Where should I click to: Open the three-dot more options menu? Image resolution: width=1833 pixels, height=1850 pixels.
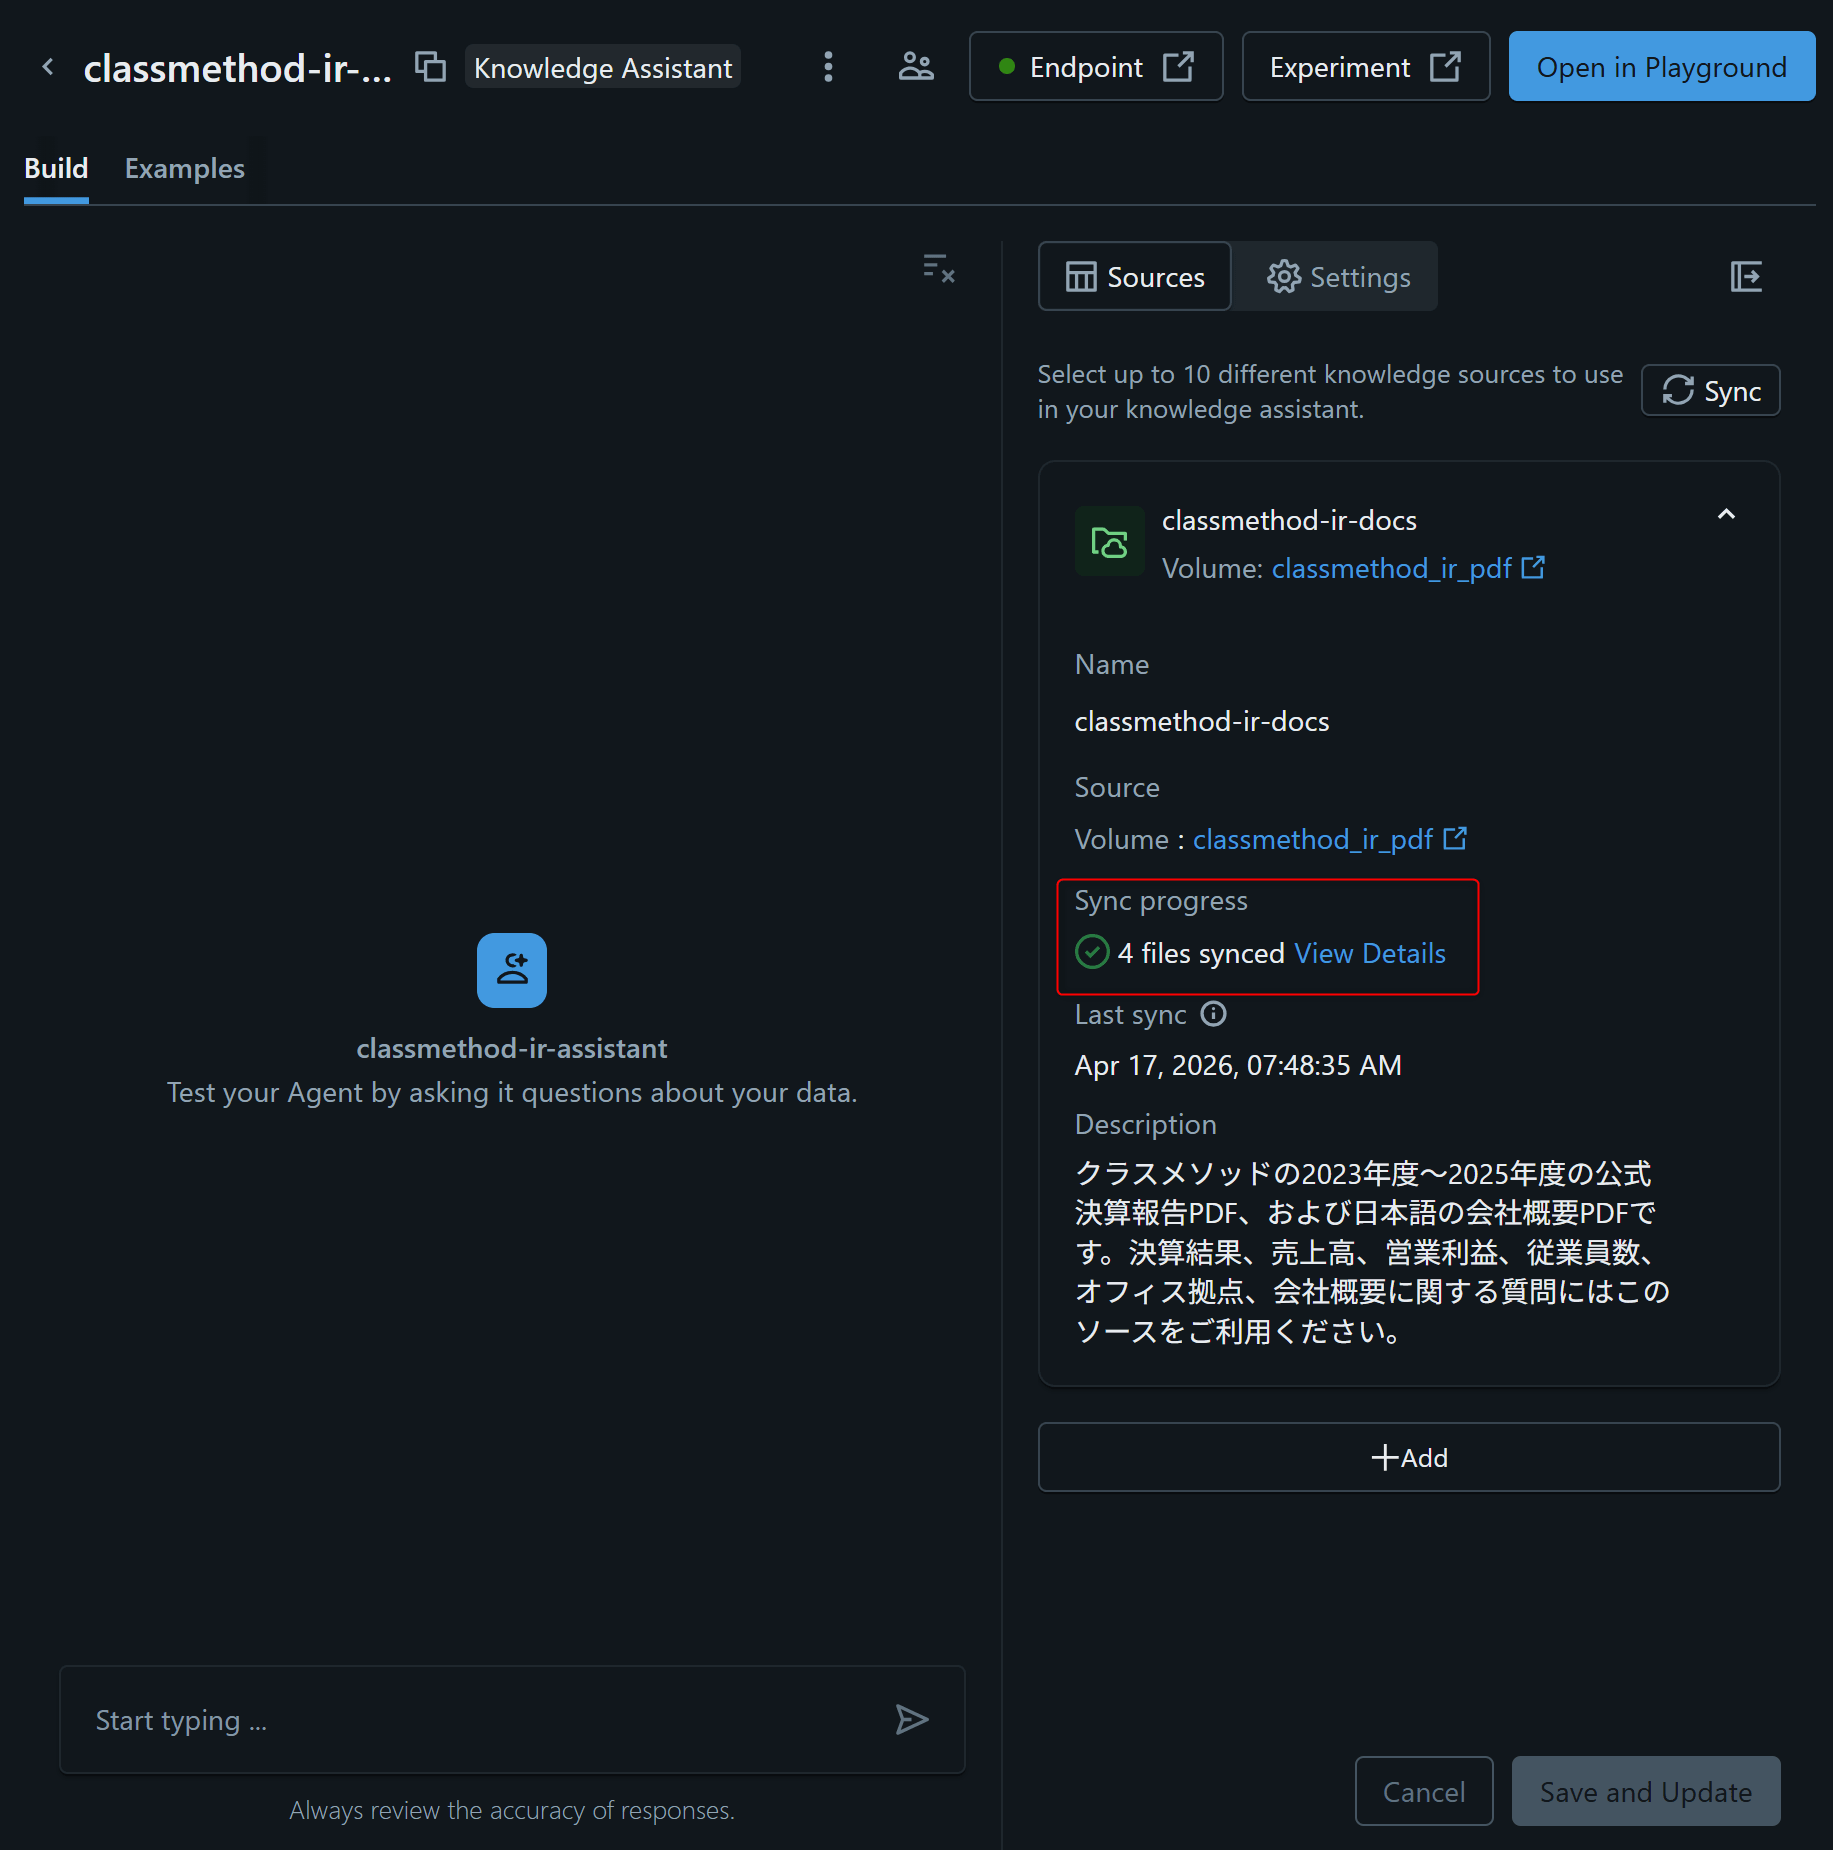[x=828, y=67]
